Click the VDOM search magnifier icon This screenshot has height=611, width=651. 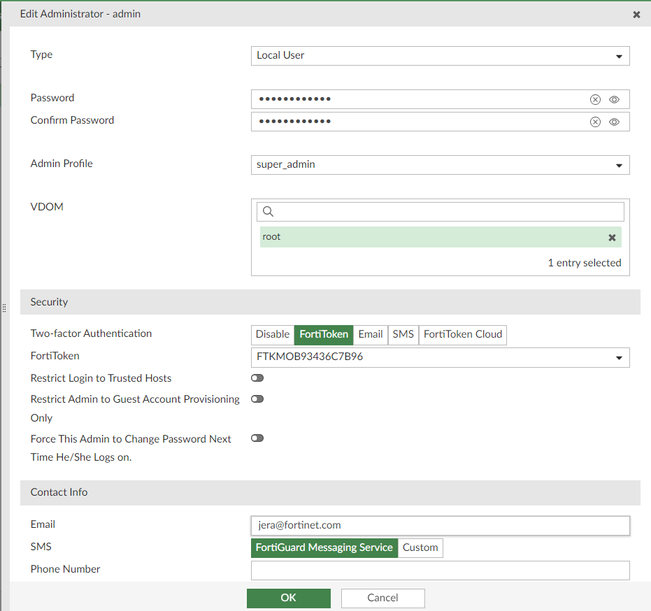(266, 212)
